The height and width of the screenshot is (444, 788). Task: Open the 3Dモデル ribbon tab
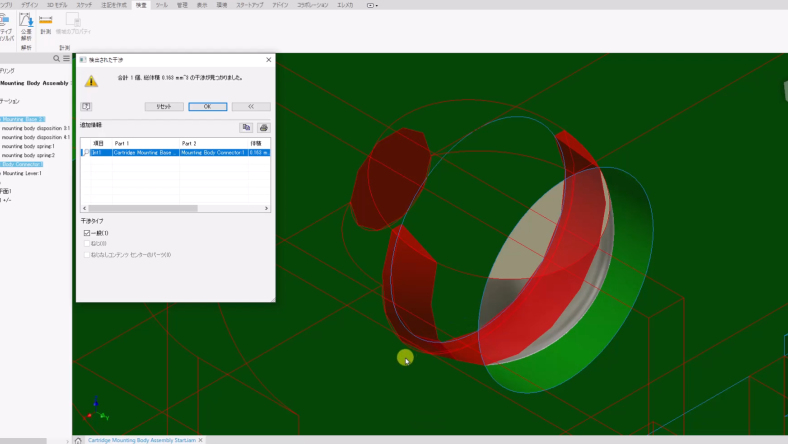[59, 5]
